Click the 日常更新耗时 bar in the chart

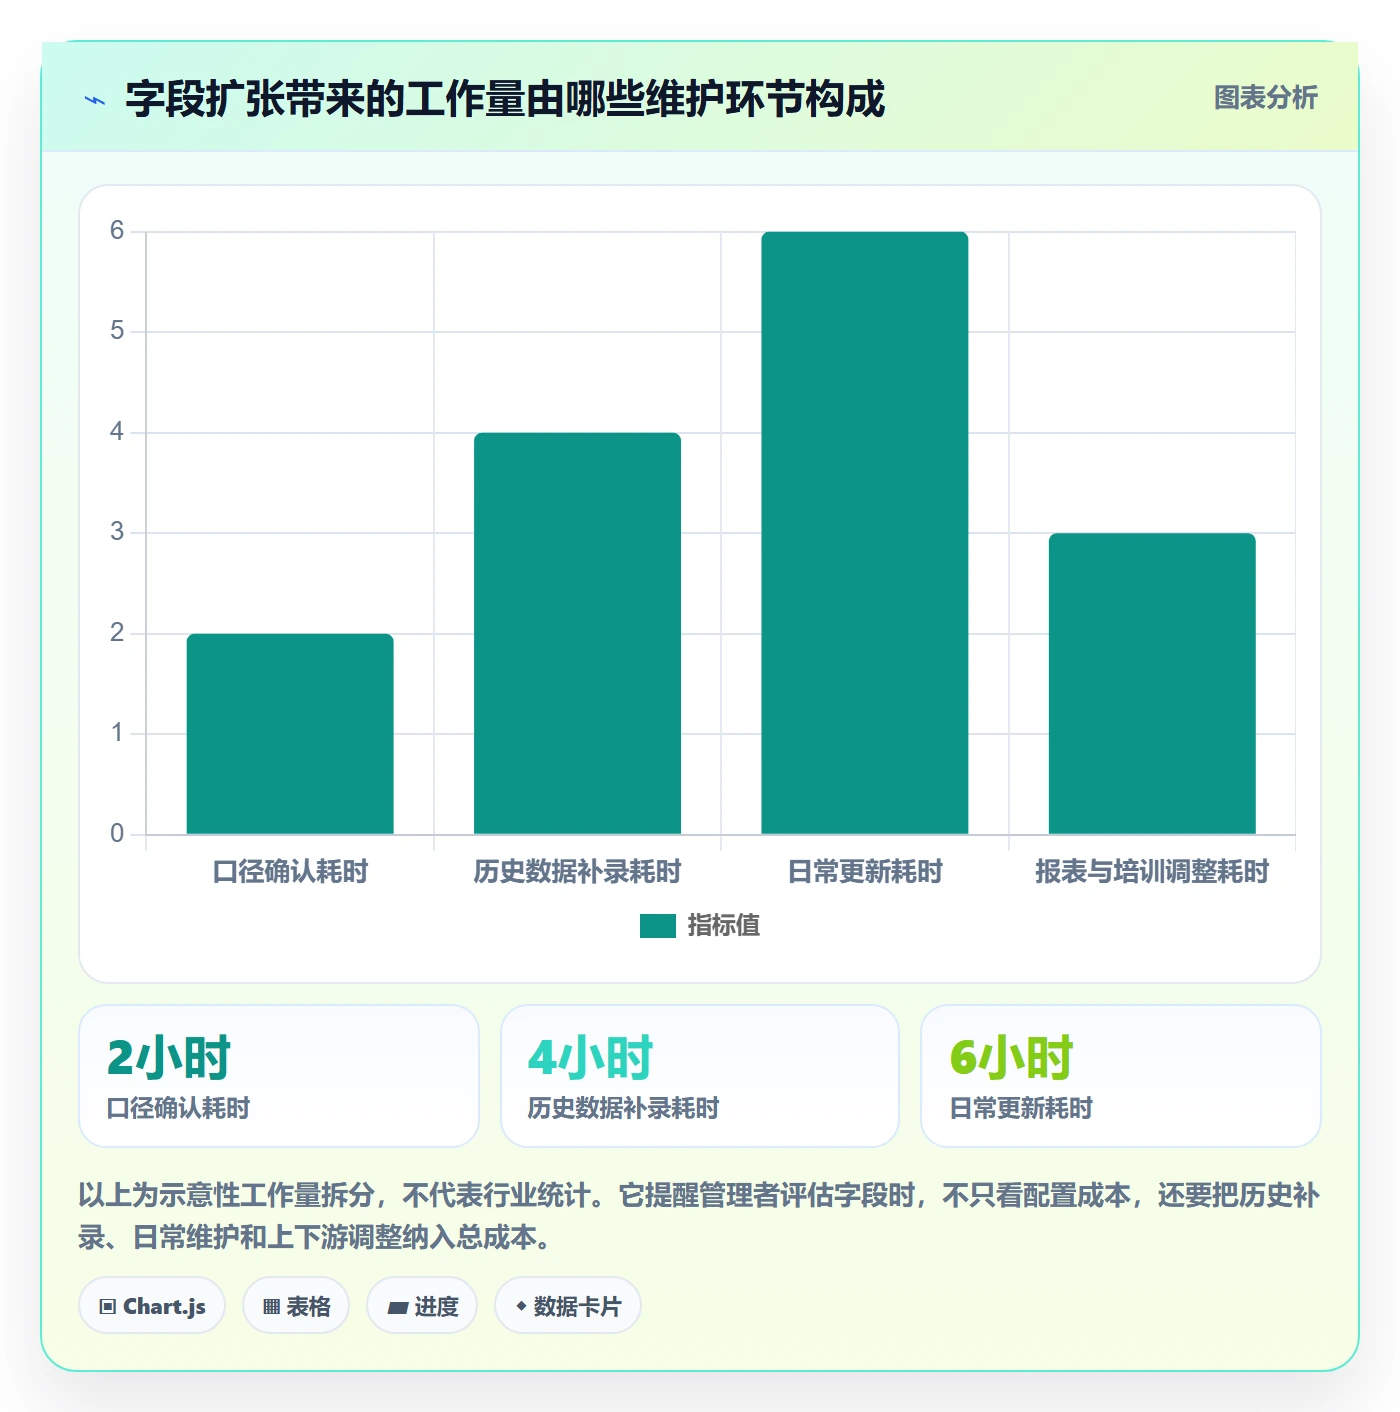[865, 533]
